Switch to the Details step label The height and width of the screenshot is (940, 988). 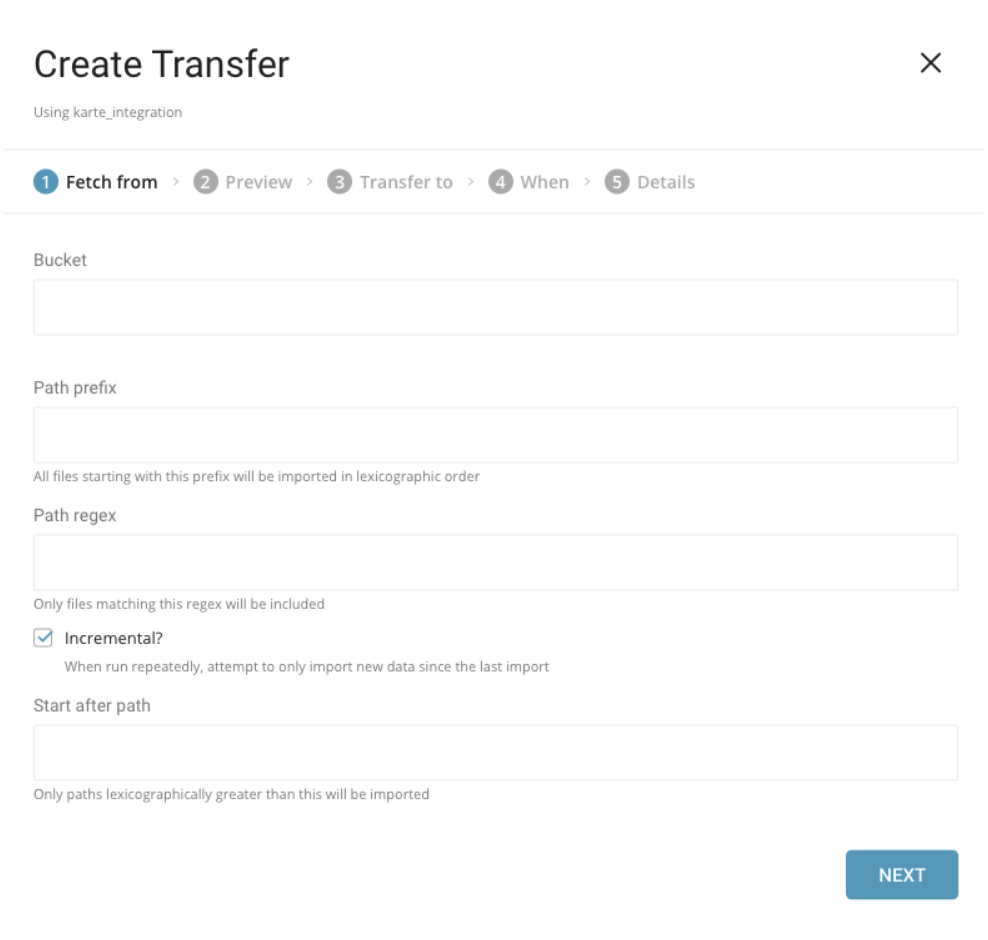point(666,182)
